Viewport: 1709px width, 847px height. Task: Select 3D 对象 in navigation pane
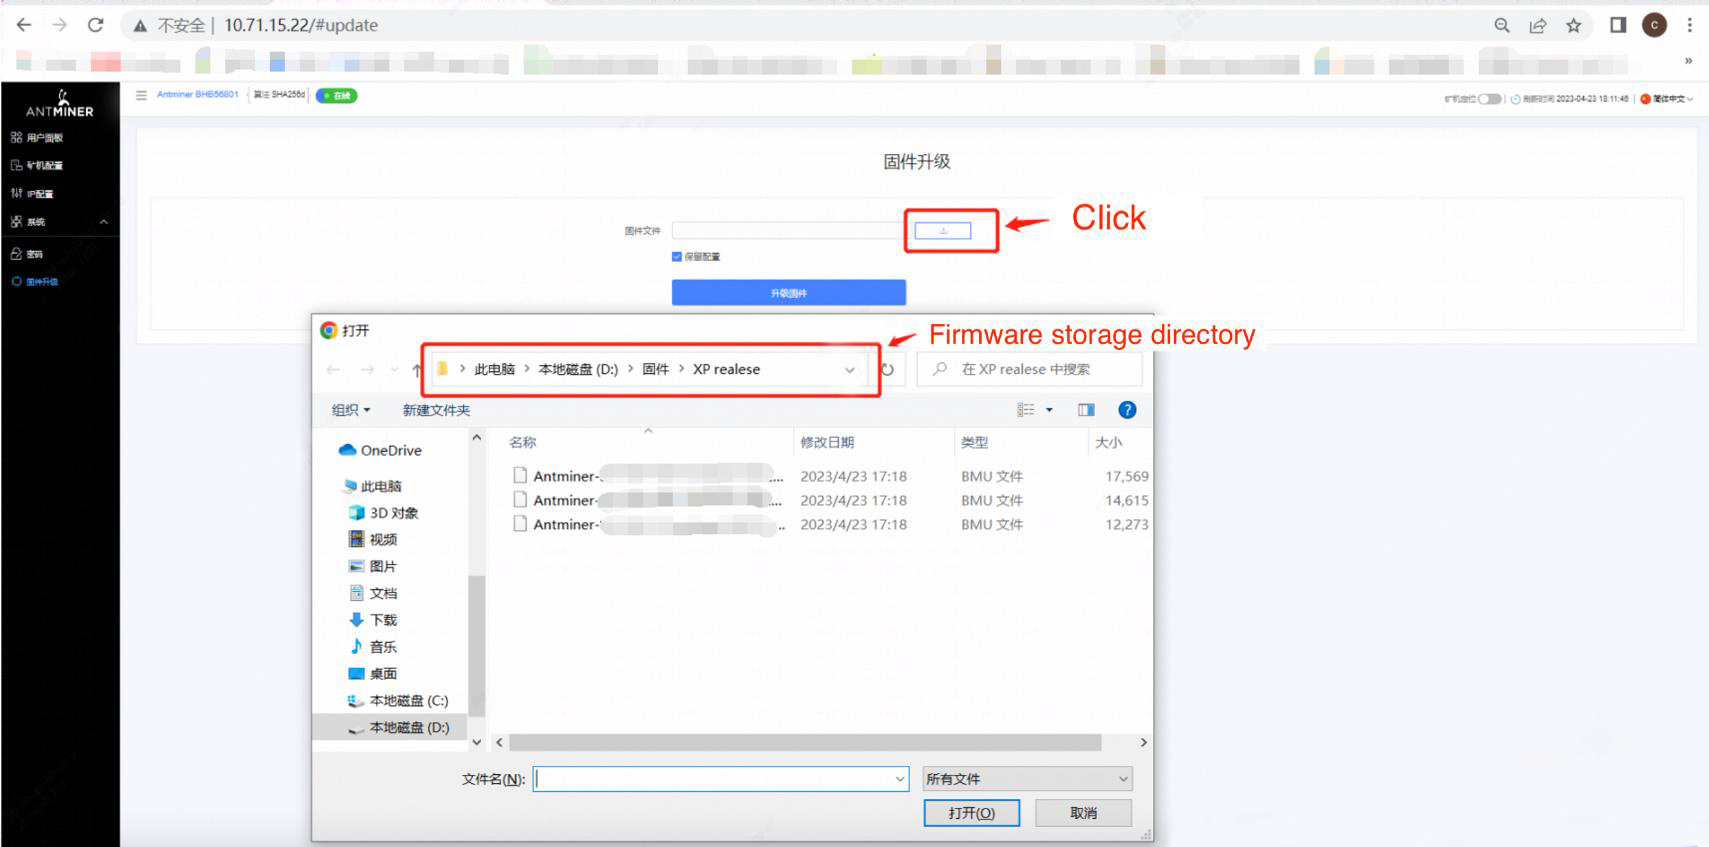click(384, 512)
